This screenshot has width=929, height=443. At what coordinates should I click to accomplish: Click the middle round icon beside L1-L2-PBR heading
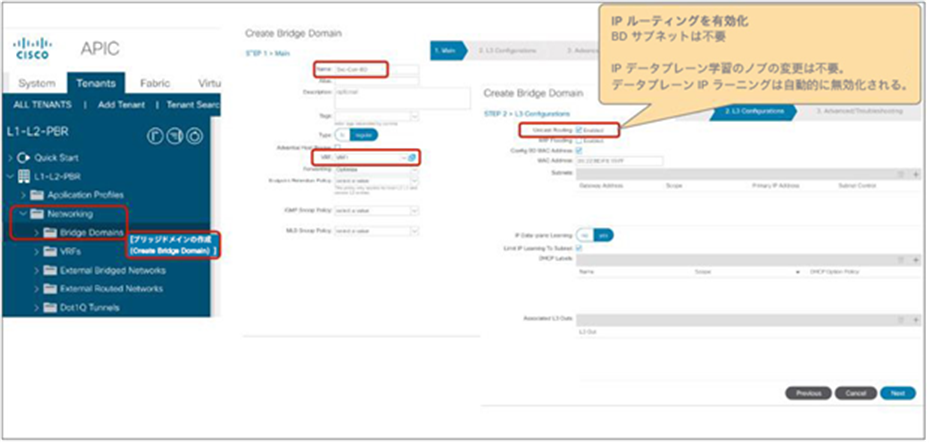tap(175, 136)
